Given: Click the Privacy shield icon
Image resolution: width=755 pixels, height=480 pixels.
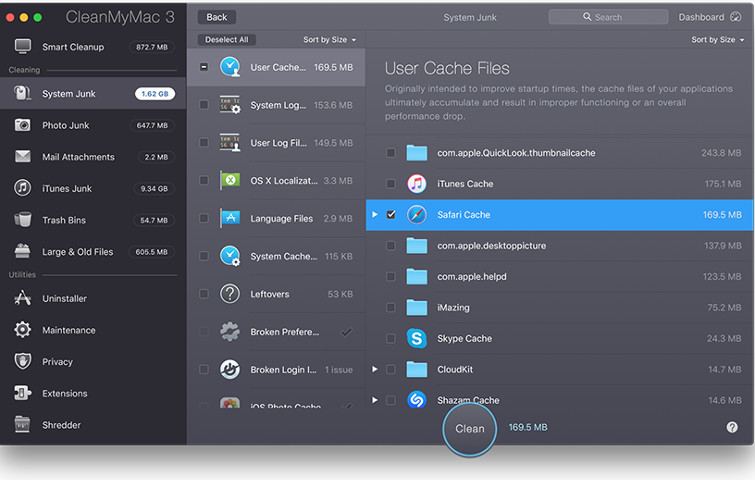Looking at the screenshot, I should 23,361.
